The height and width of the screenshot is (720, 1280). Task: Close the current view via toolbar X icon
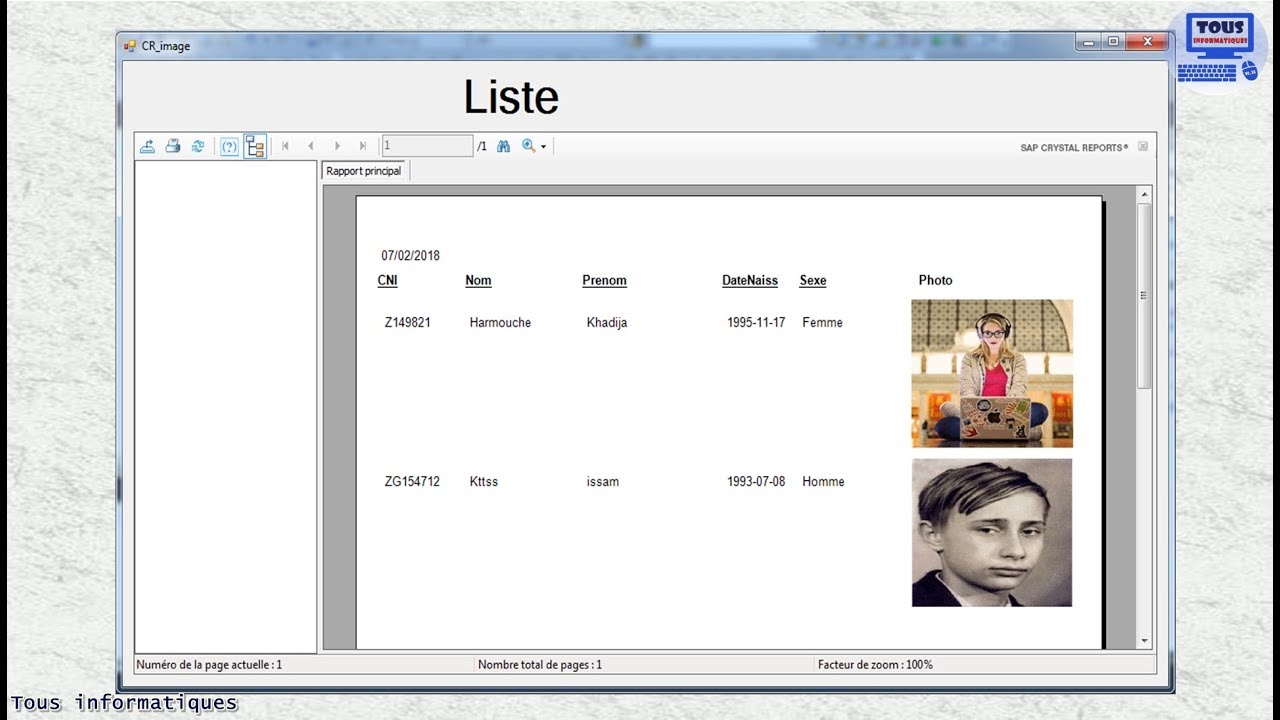coord(1143,146)
